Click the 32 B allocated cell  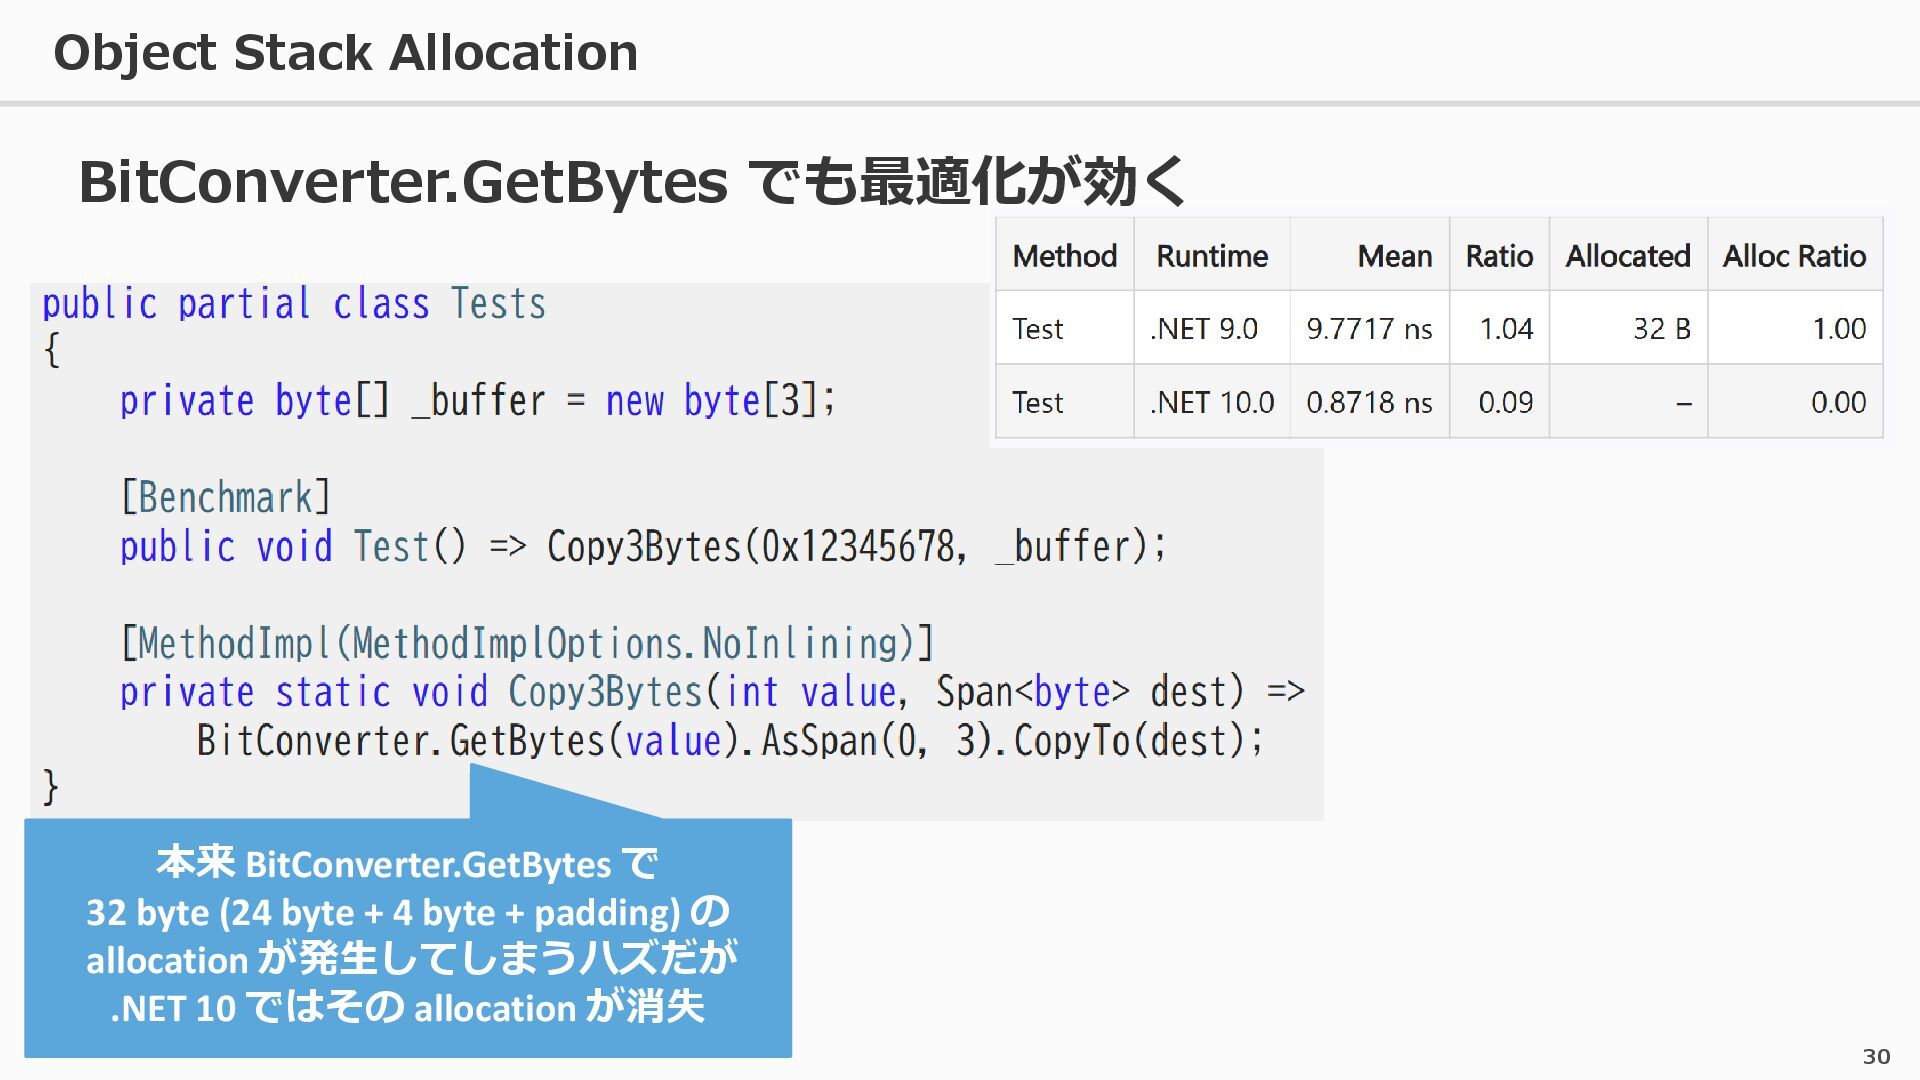[x=1661, y=329]
